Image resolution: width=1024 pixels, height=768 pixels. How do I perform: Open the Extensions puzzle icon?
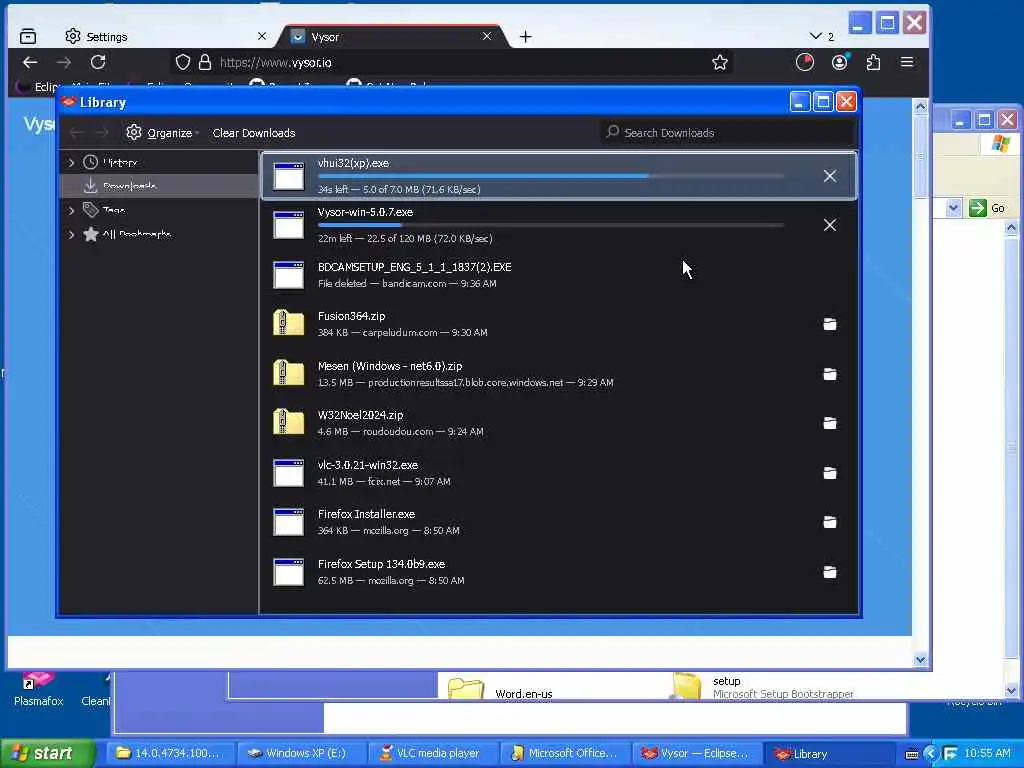point(873,62)
